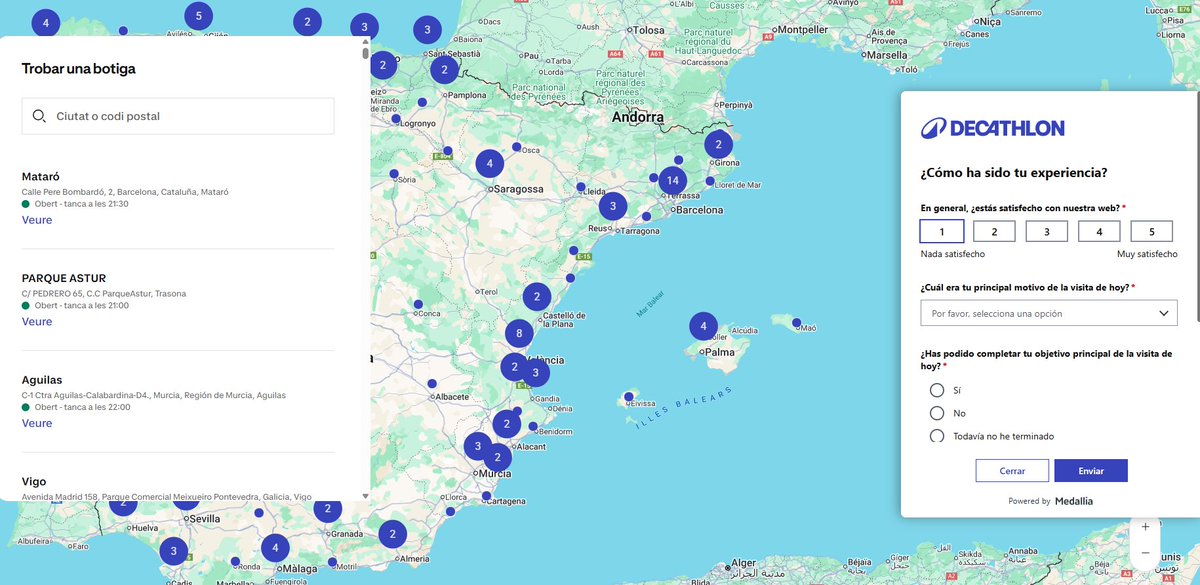Open the 8-store cluster marker near València

tap(518, 334)
